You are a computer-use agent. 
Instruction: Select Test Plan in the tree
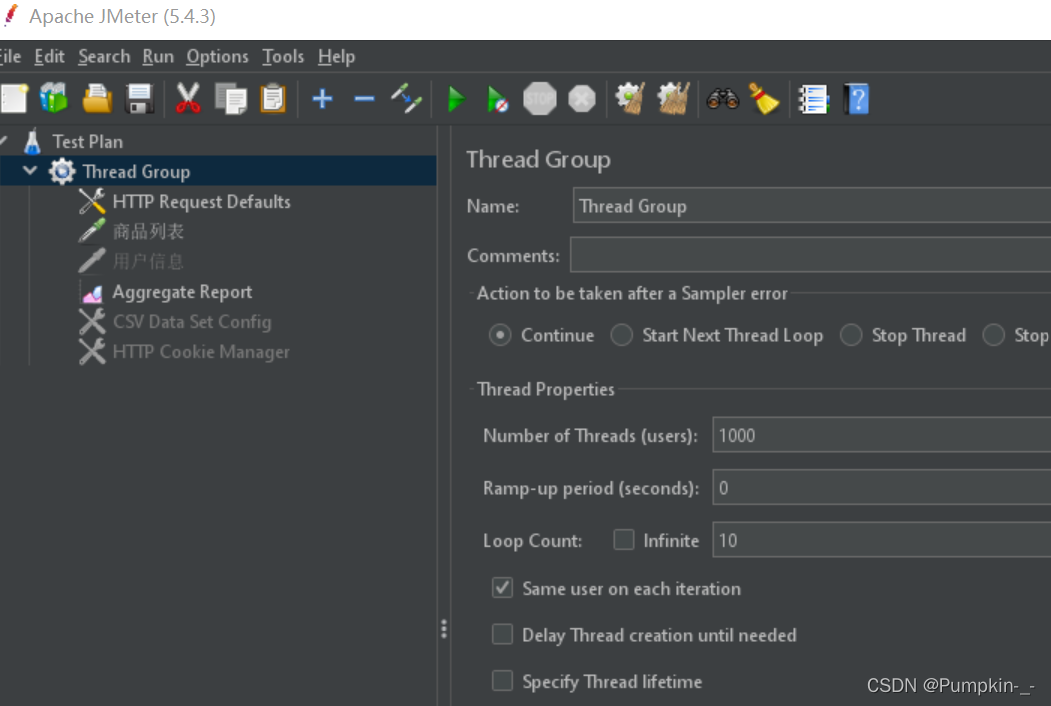[88, 142]
